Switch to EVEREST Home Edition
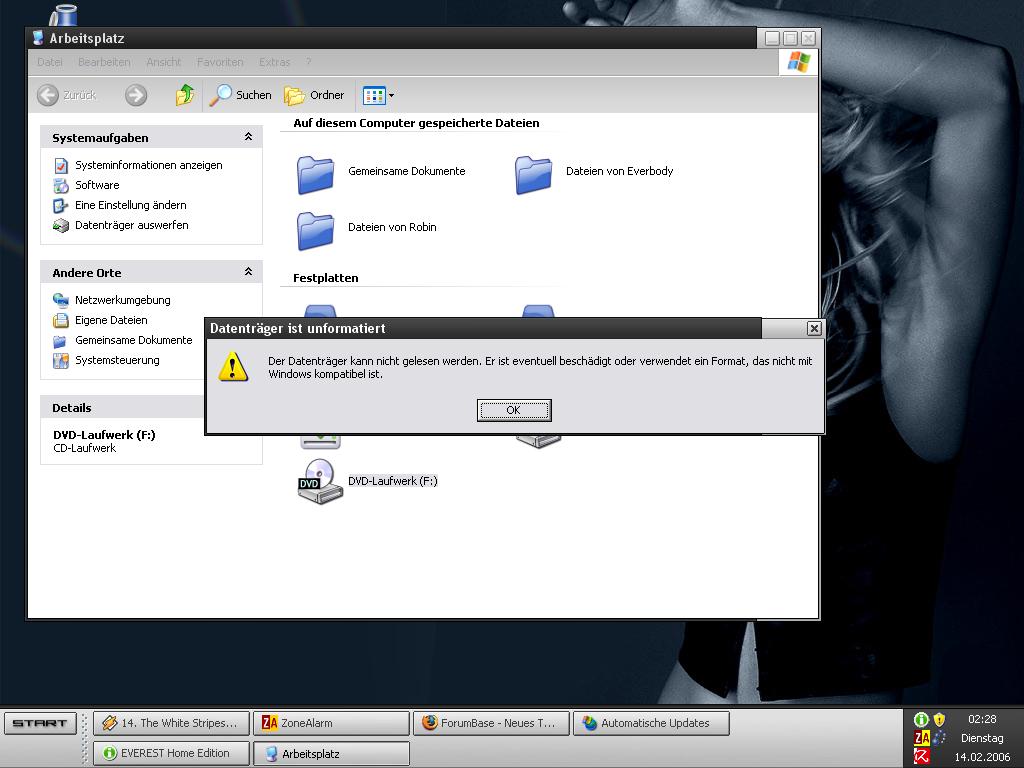Image resolution: width=1024 pixels, height=768 pixels. click(x=171, y=753)
